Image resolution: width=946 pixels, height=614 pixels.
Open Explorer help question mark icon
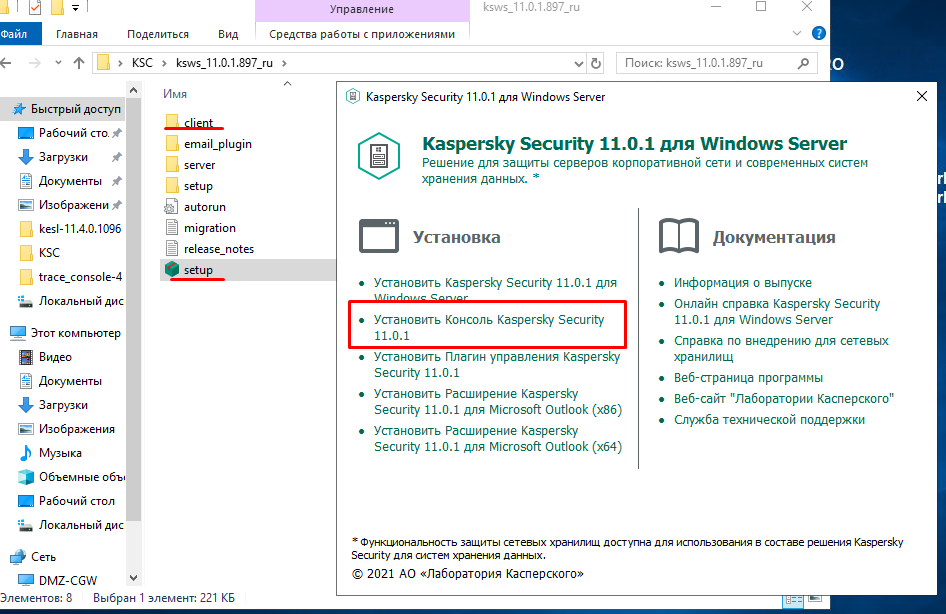pyautogui.click(x=819, y=33)
